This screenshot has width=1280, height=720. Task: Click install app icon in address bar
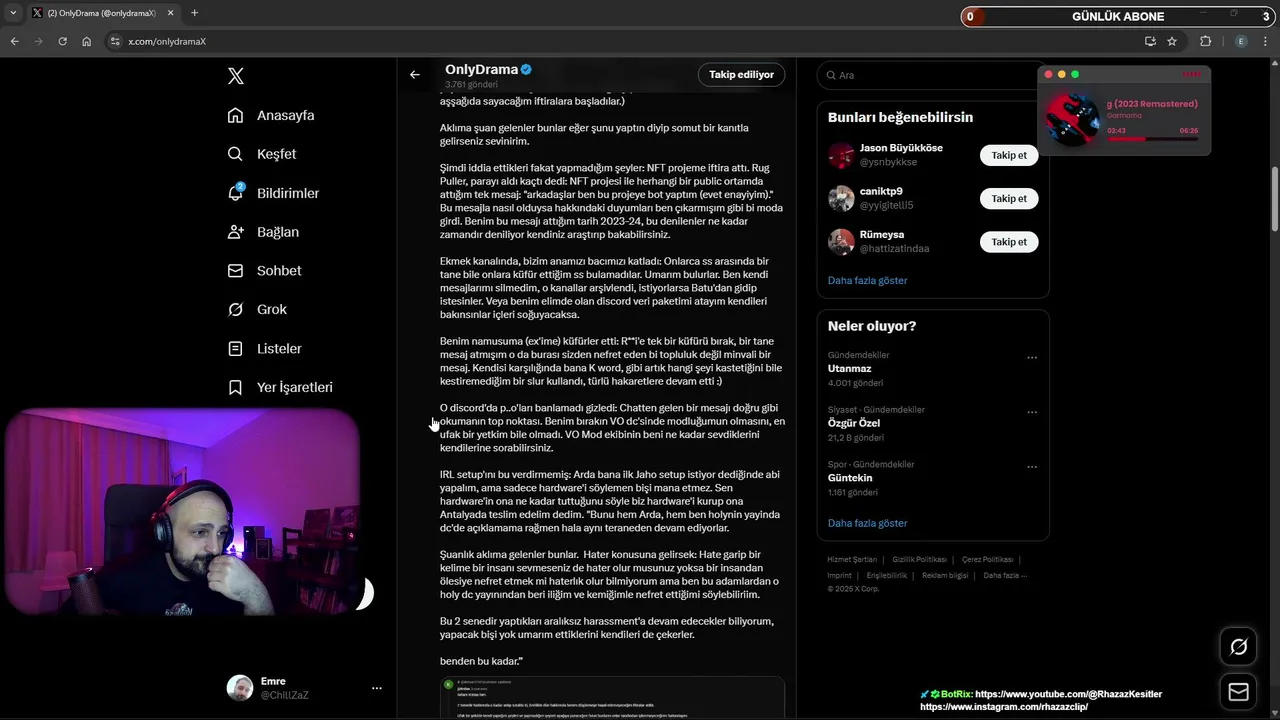(x=1150, y=41)
